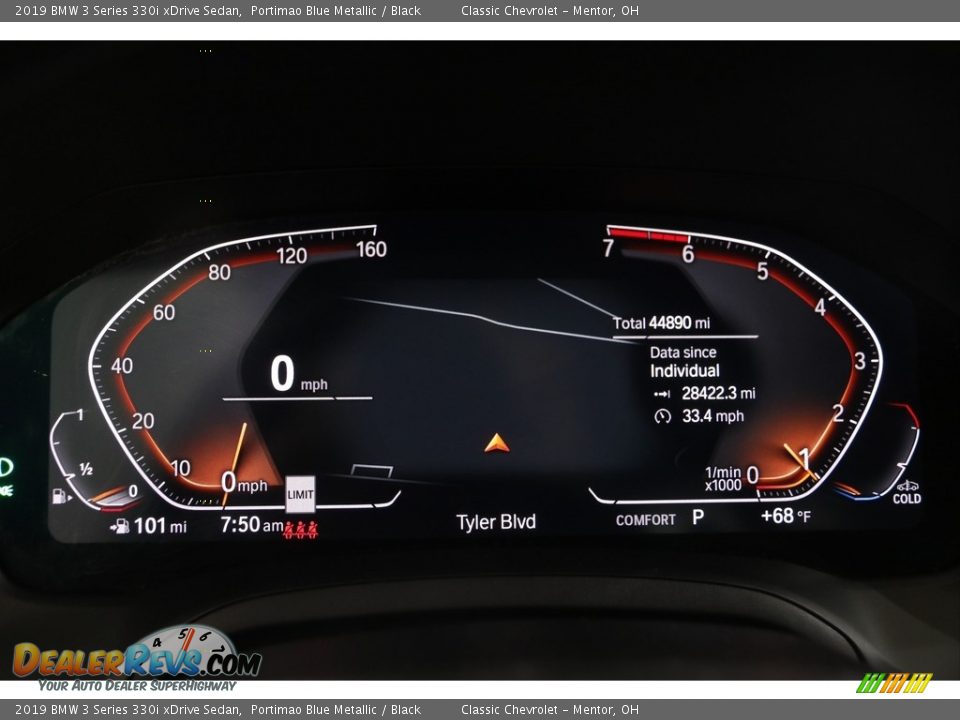Select the '28422.3 mi' trip value
The image size is (960, 720).
718,394
